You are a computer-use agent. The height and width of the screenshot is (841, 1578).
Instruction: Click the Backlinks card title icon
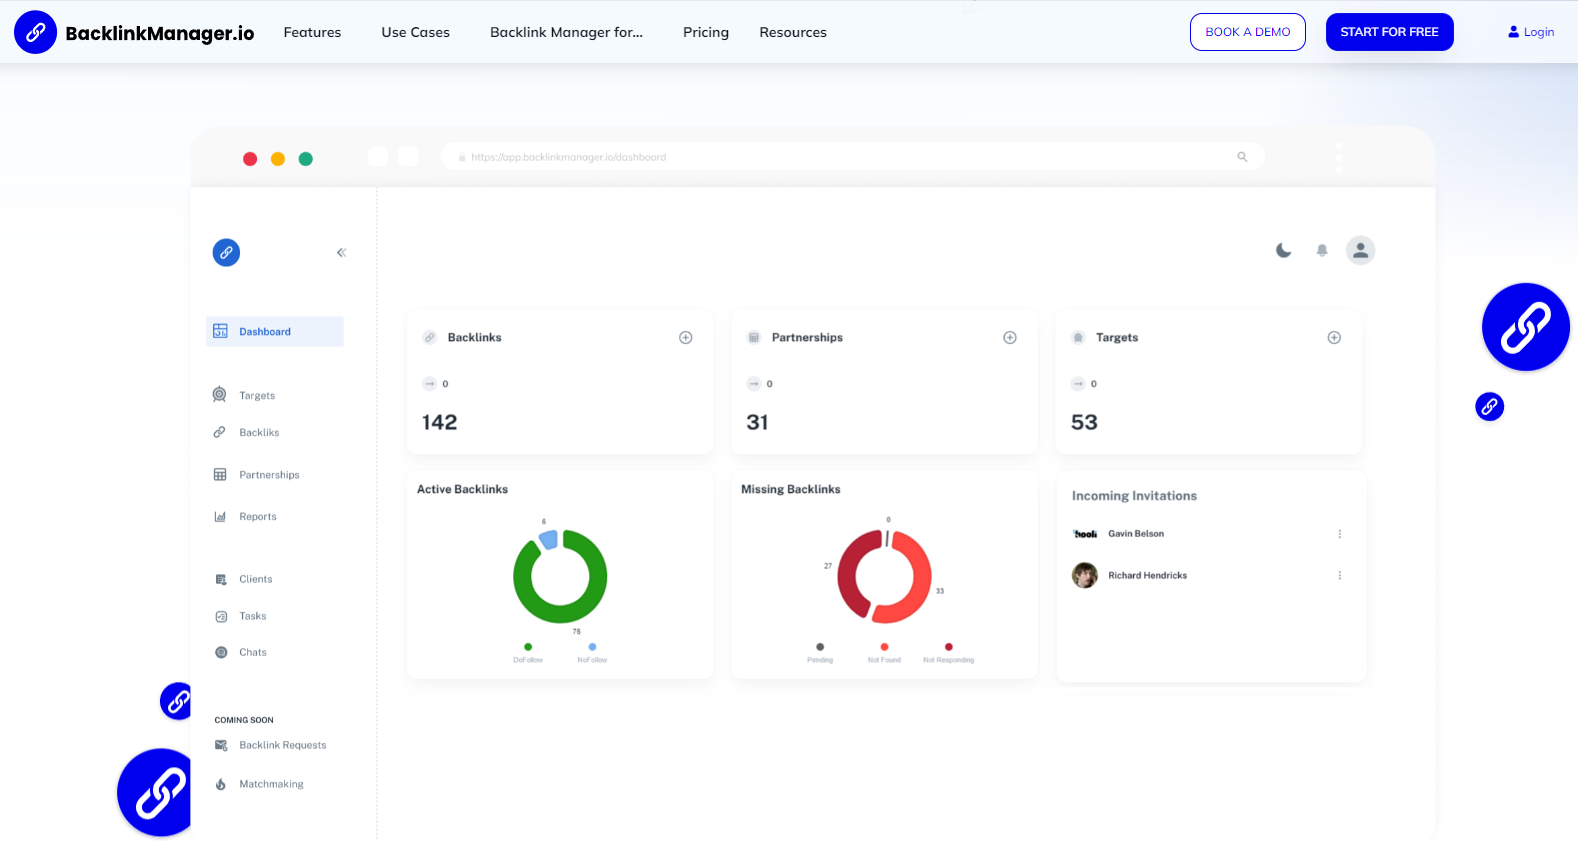430,338
